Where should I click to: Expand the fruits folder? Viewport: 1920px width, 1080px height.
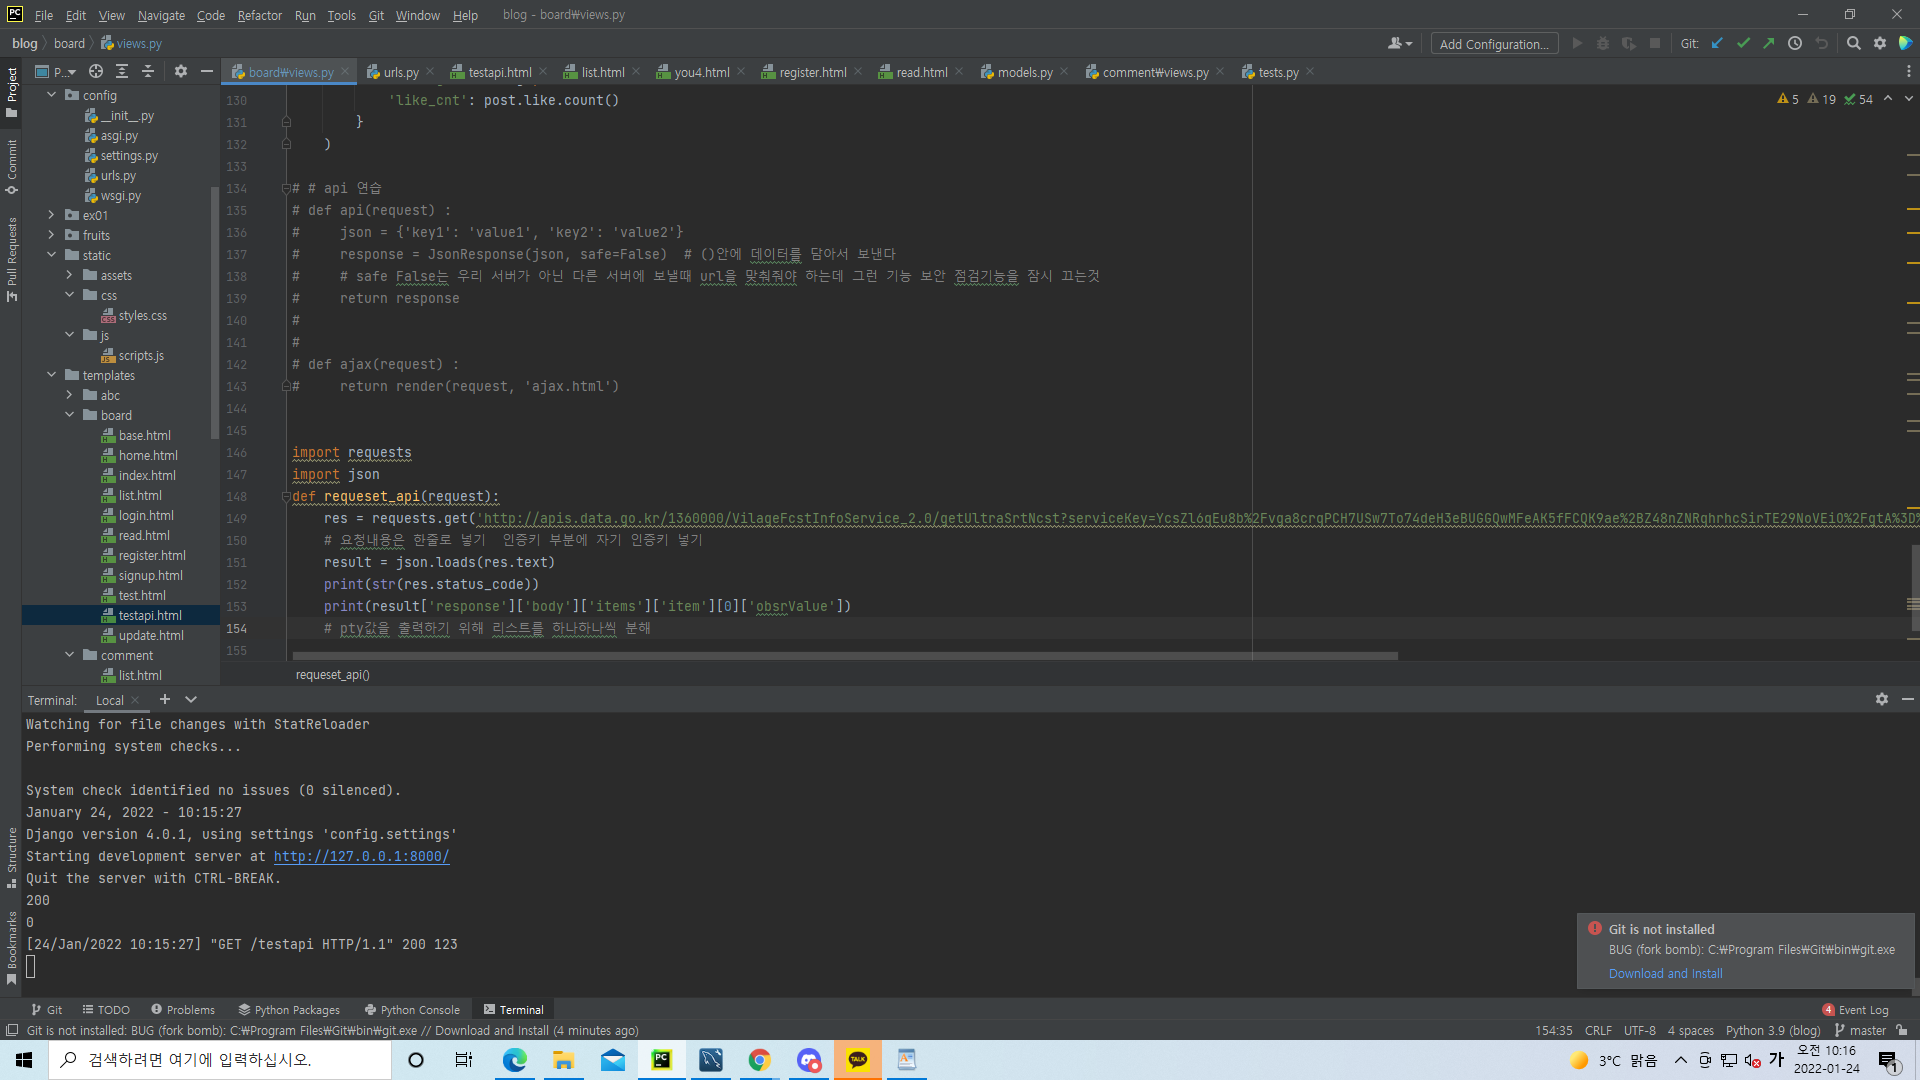pyautogui.click(x=52, y=235)
